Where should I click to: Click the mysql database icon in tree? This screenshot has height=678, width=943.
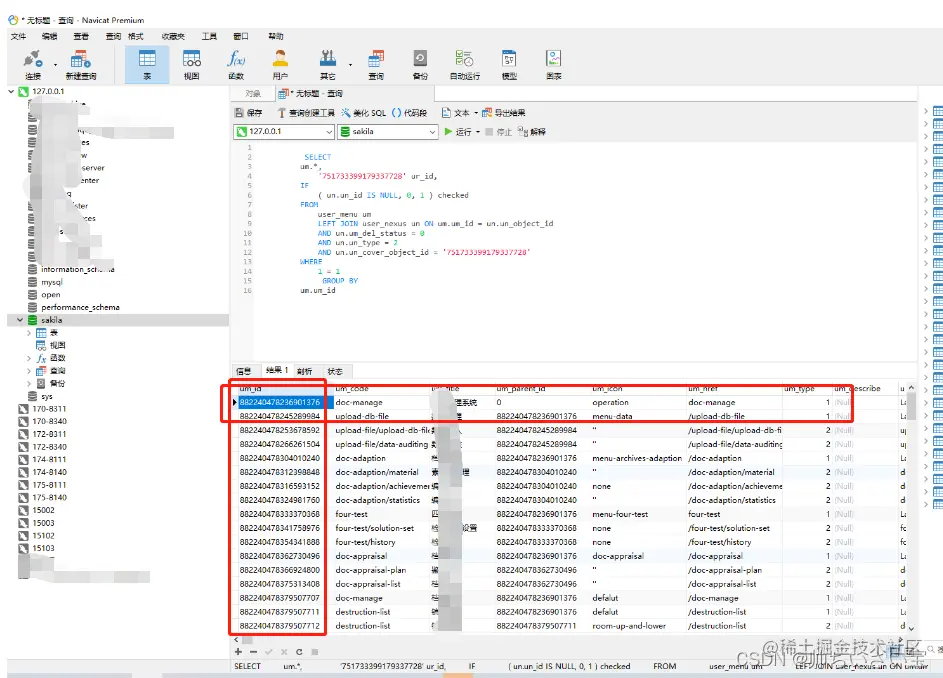pyautogui.click(x=32, y=282)
